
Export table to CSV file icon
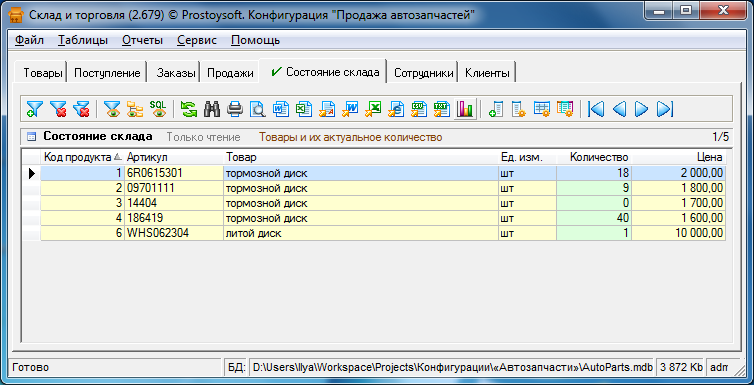[x=419, y=109]
